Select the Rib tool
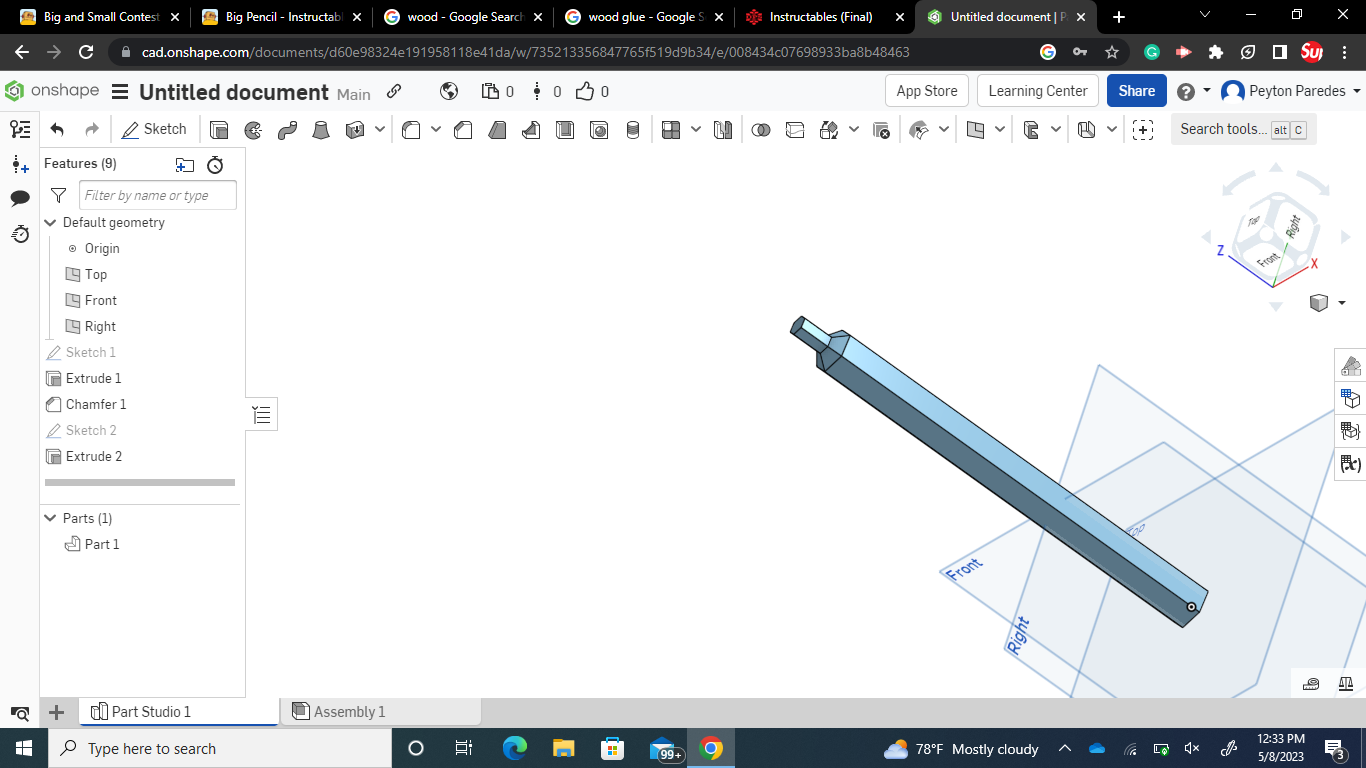Image resolution: width=1366 pixels, height=768 pixels. click(x=531, y=129)
